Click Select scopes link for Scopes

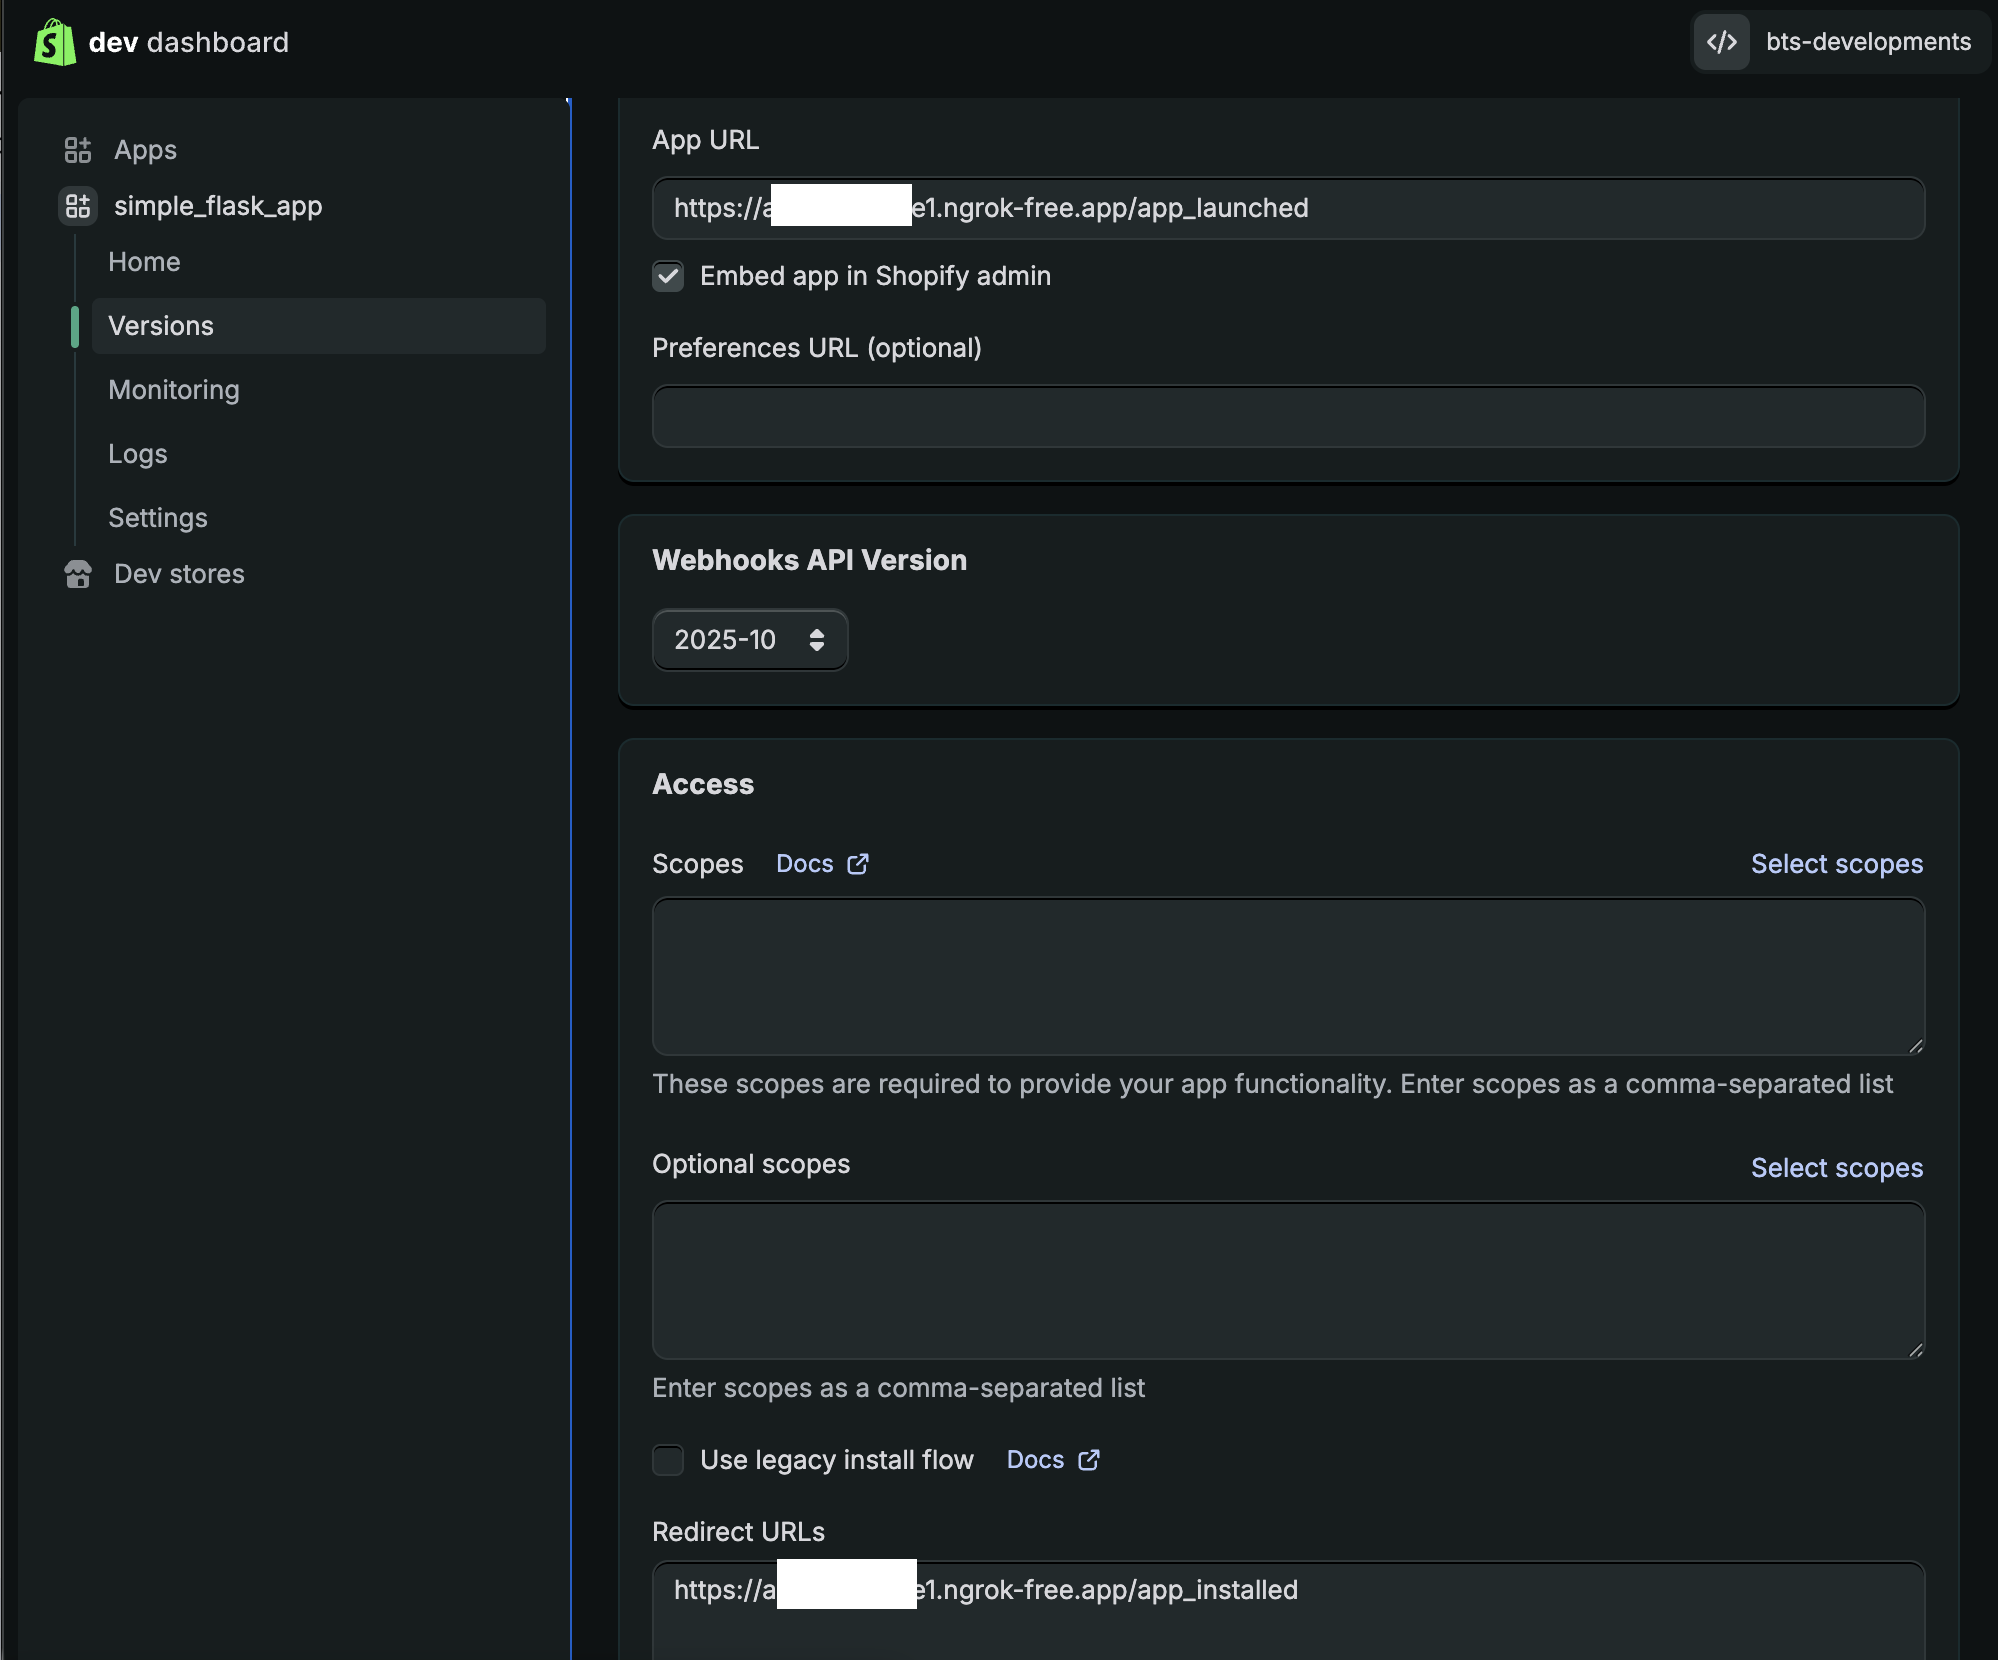1836,864
